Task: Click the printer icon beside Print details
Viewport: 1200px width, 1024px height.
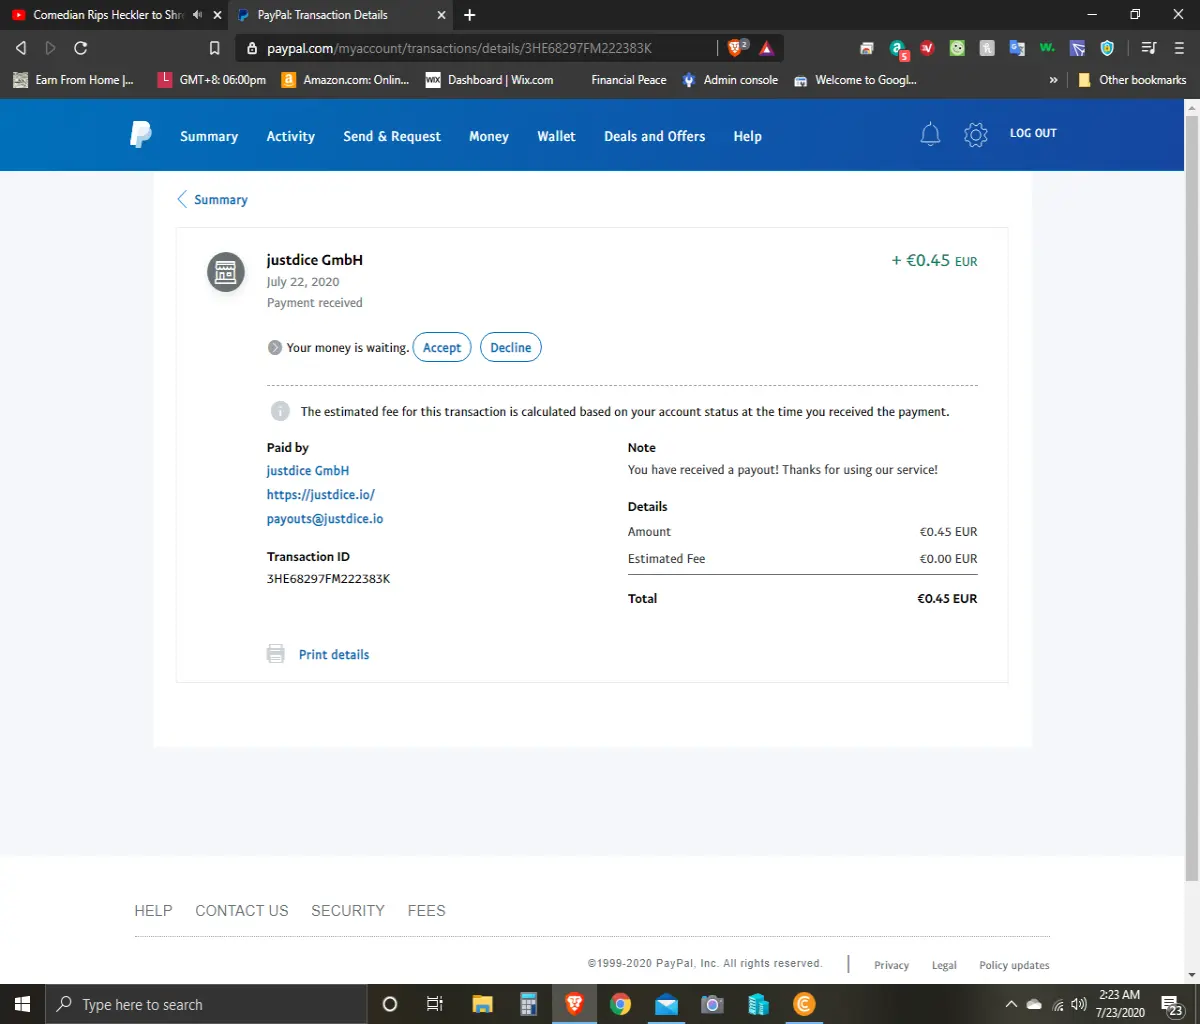Action: 276,654
